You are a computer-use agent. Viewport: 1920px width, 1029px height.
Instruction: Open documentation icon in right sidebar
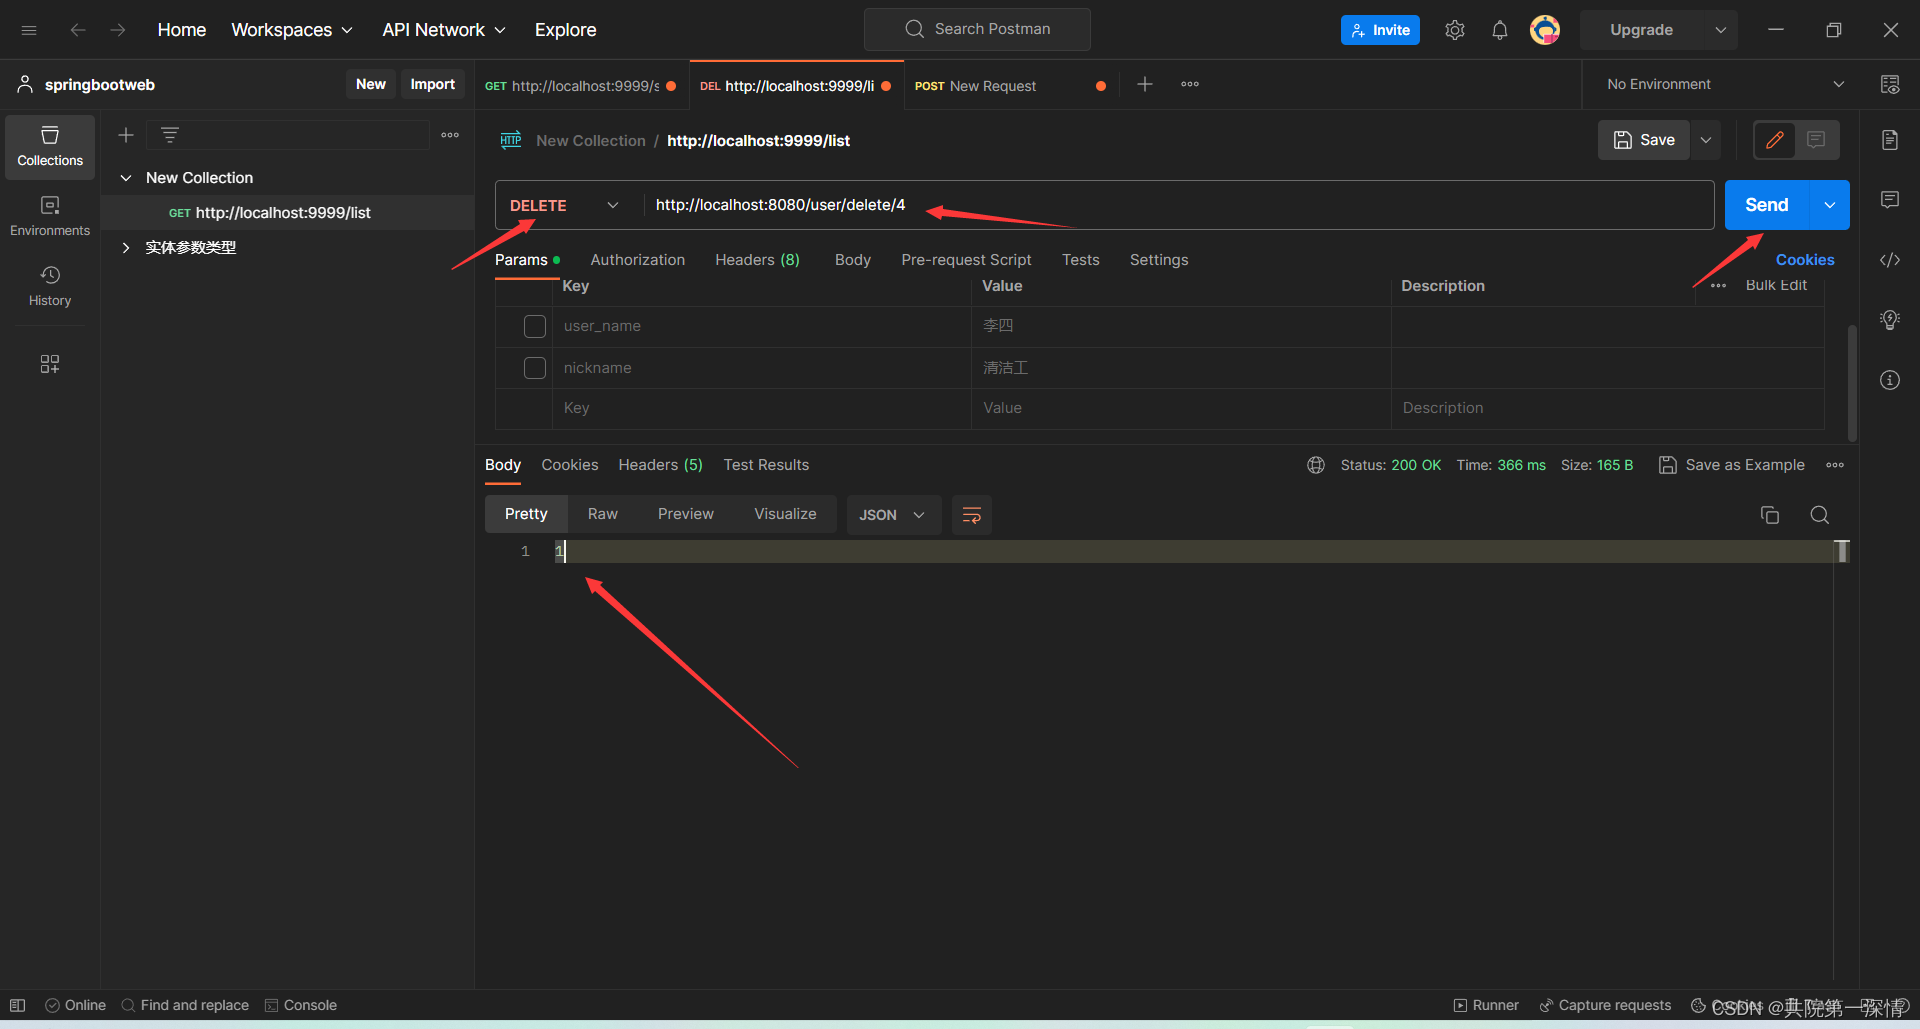coord(1890,140)
